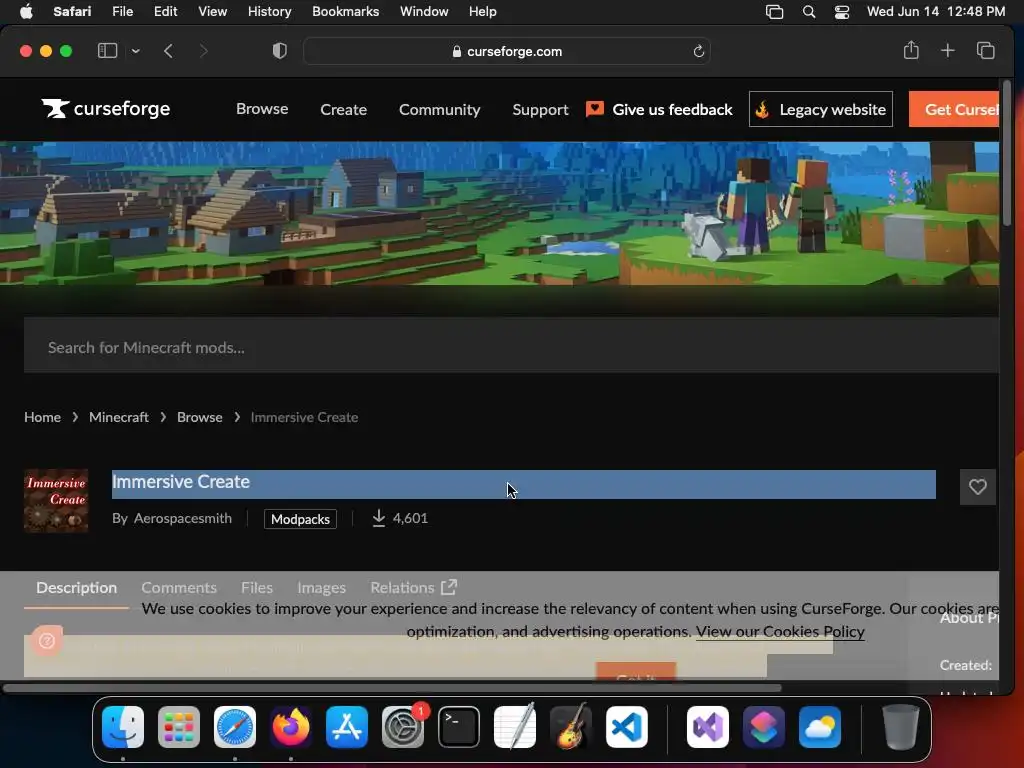Viewport: 1024px width, 768px height.
Task: Switch to the Images tab
Action: pos(321,588)
